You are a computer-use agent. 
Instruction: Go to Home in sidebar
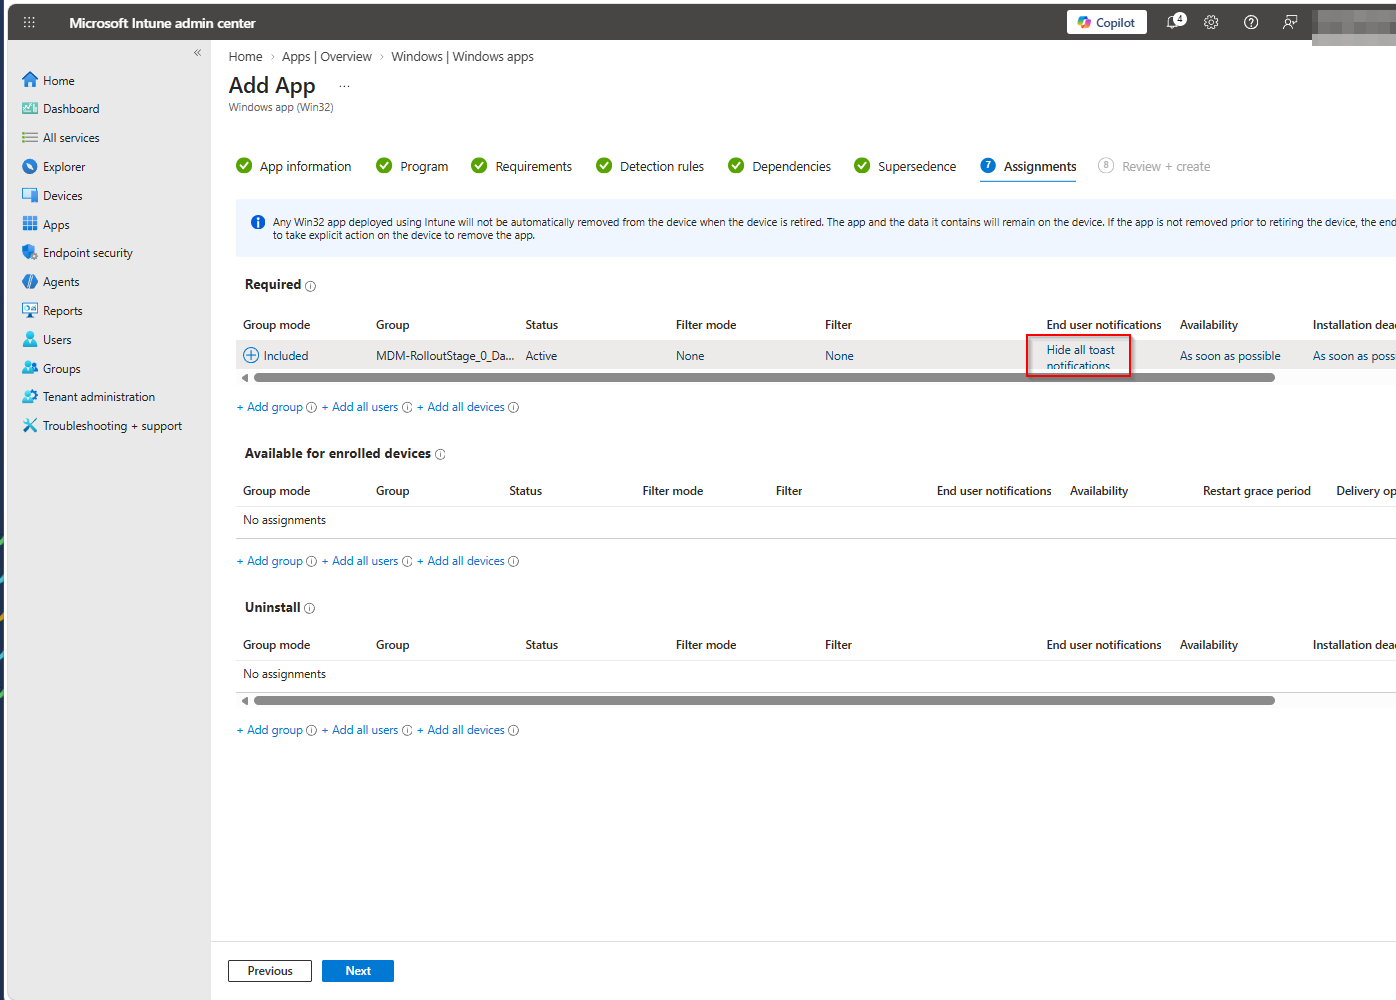click(58, 81)
